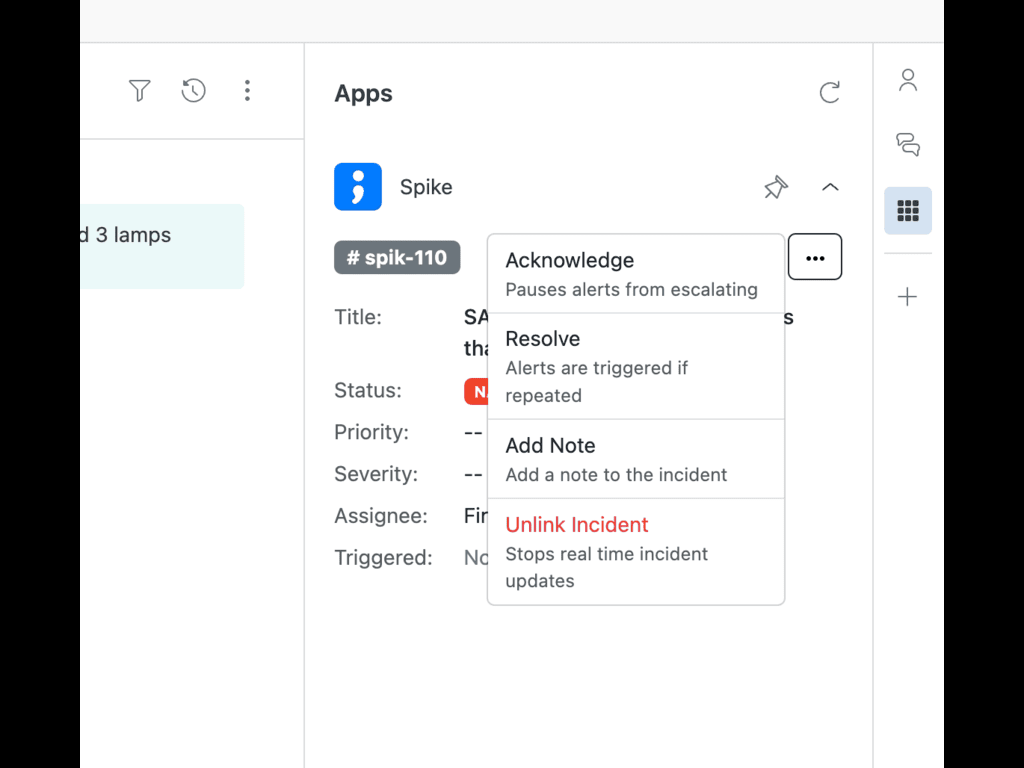Collapse the Spike app section
The width and height of the screenshot is (1024, 768).
830,187
